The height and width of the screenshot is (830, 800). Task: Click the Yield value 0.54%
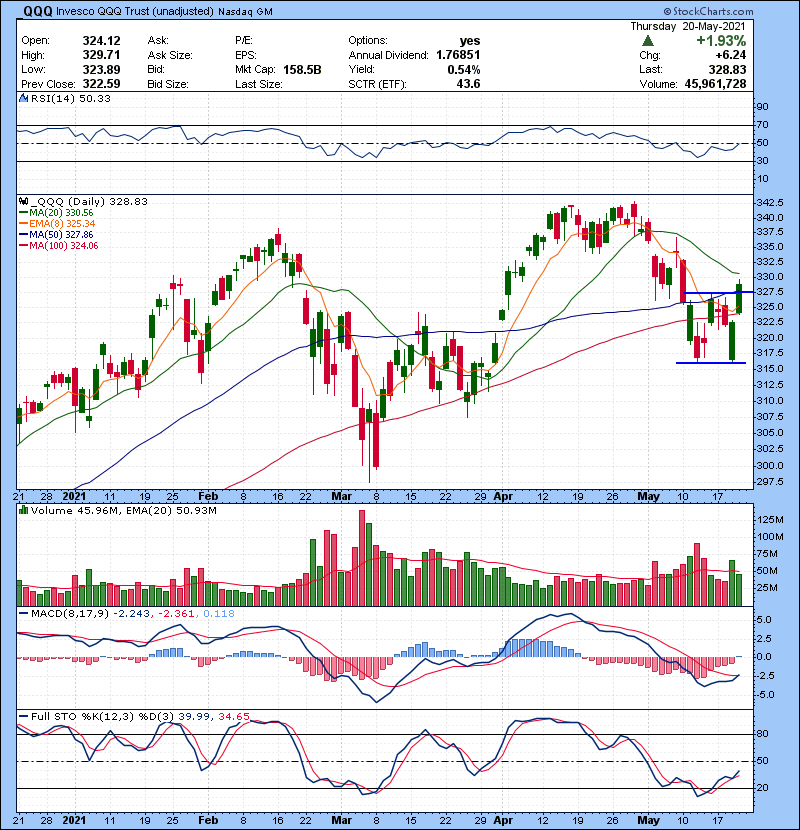pyautogui.click(x=463, y=69)
